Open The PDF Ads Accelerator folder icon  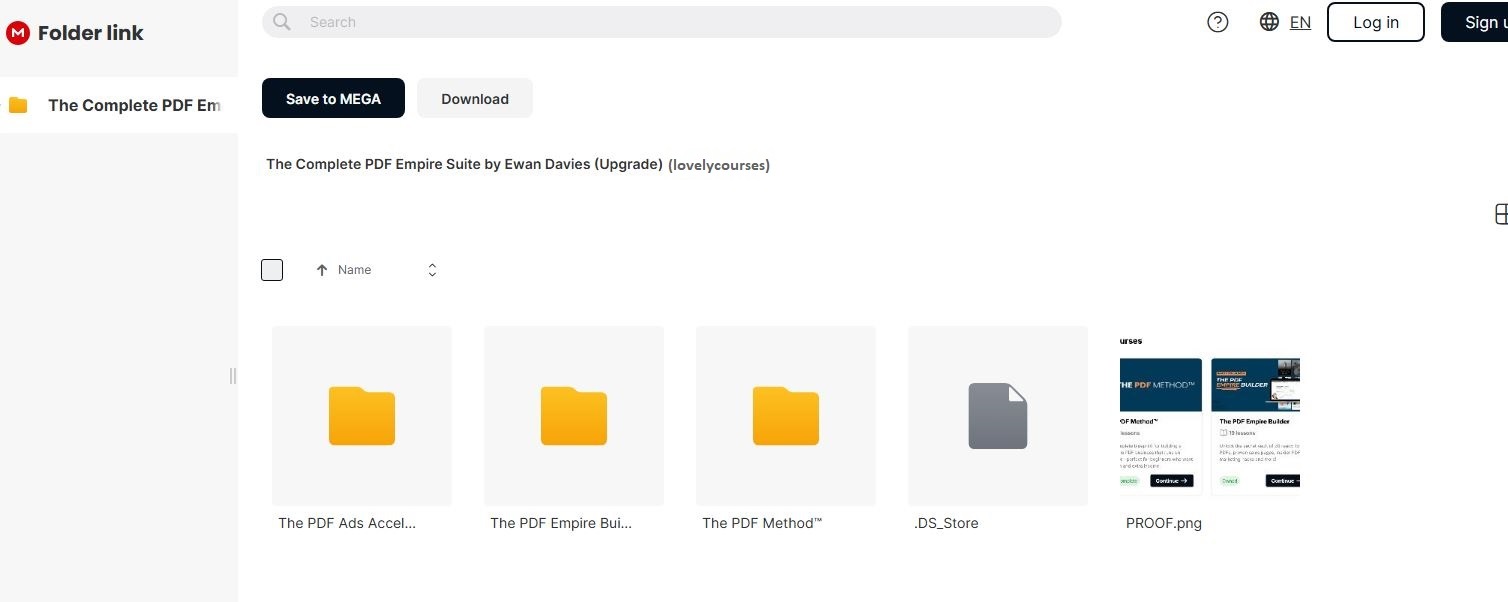(x=361, y=416)
